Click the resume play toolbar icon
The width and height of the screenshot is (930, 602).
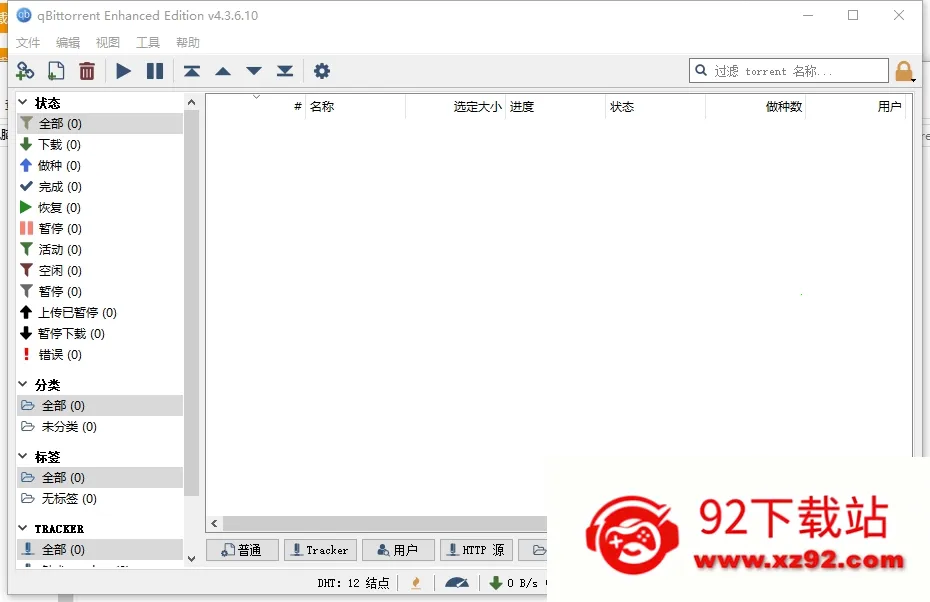click(x=123, y=71)
